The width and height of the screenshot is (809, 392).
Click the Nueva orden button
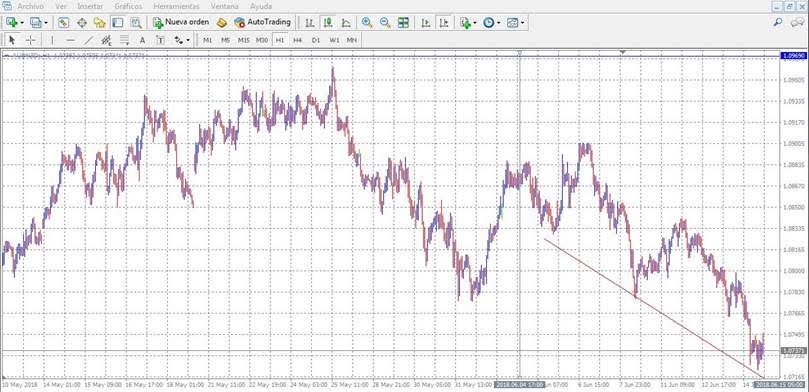pos(181,22)
